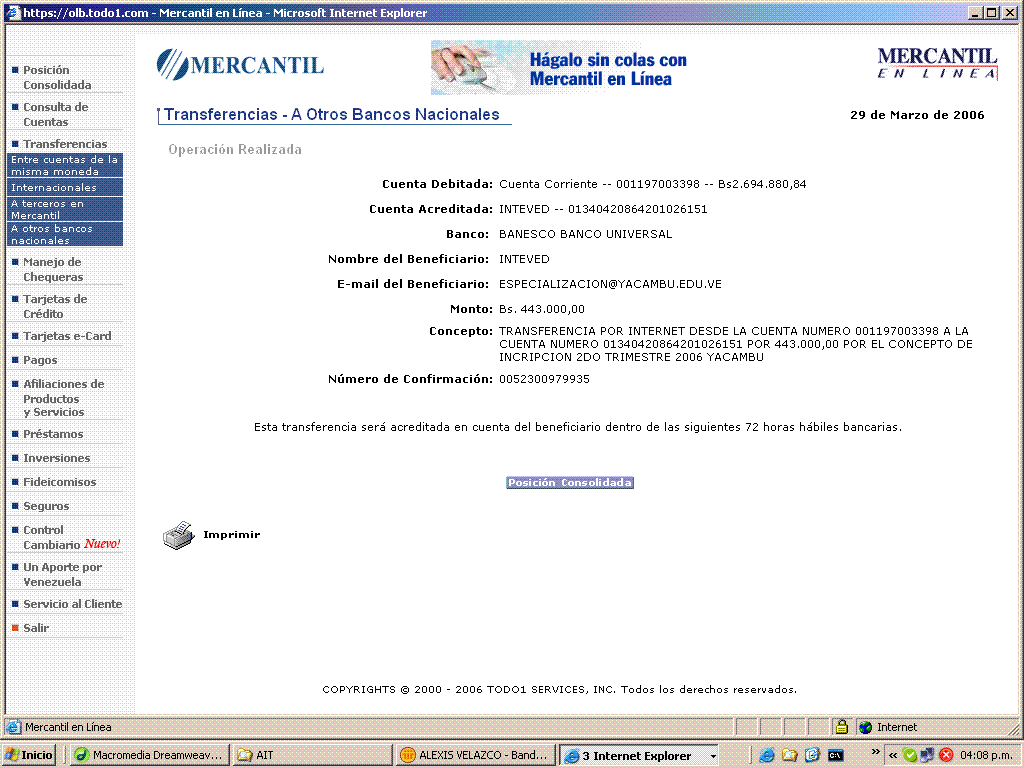Click the command prompt quick launch icon
Image resolution: width=1024 pixels, height=768 pixels.
point(835,755)
